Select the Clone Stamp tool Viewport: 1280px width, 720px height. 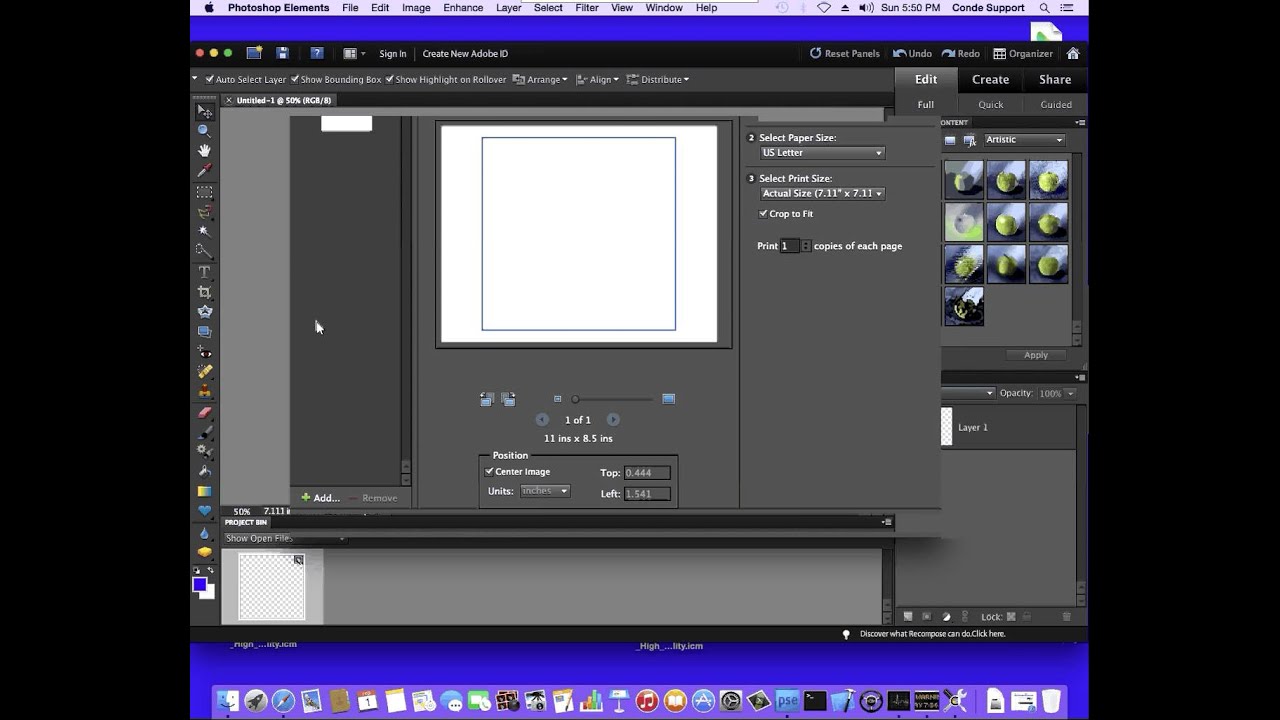tap(204, 392)
